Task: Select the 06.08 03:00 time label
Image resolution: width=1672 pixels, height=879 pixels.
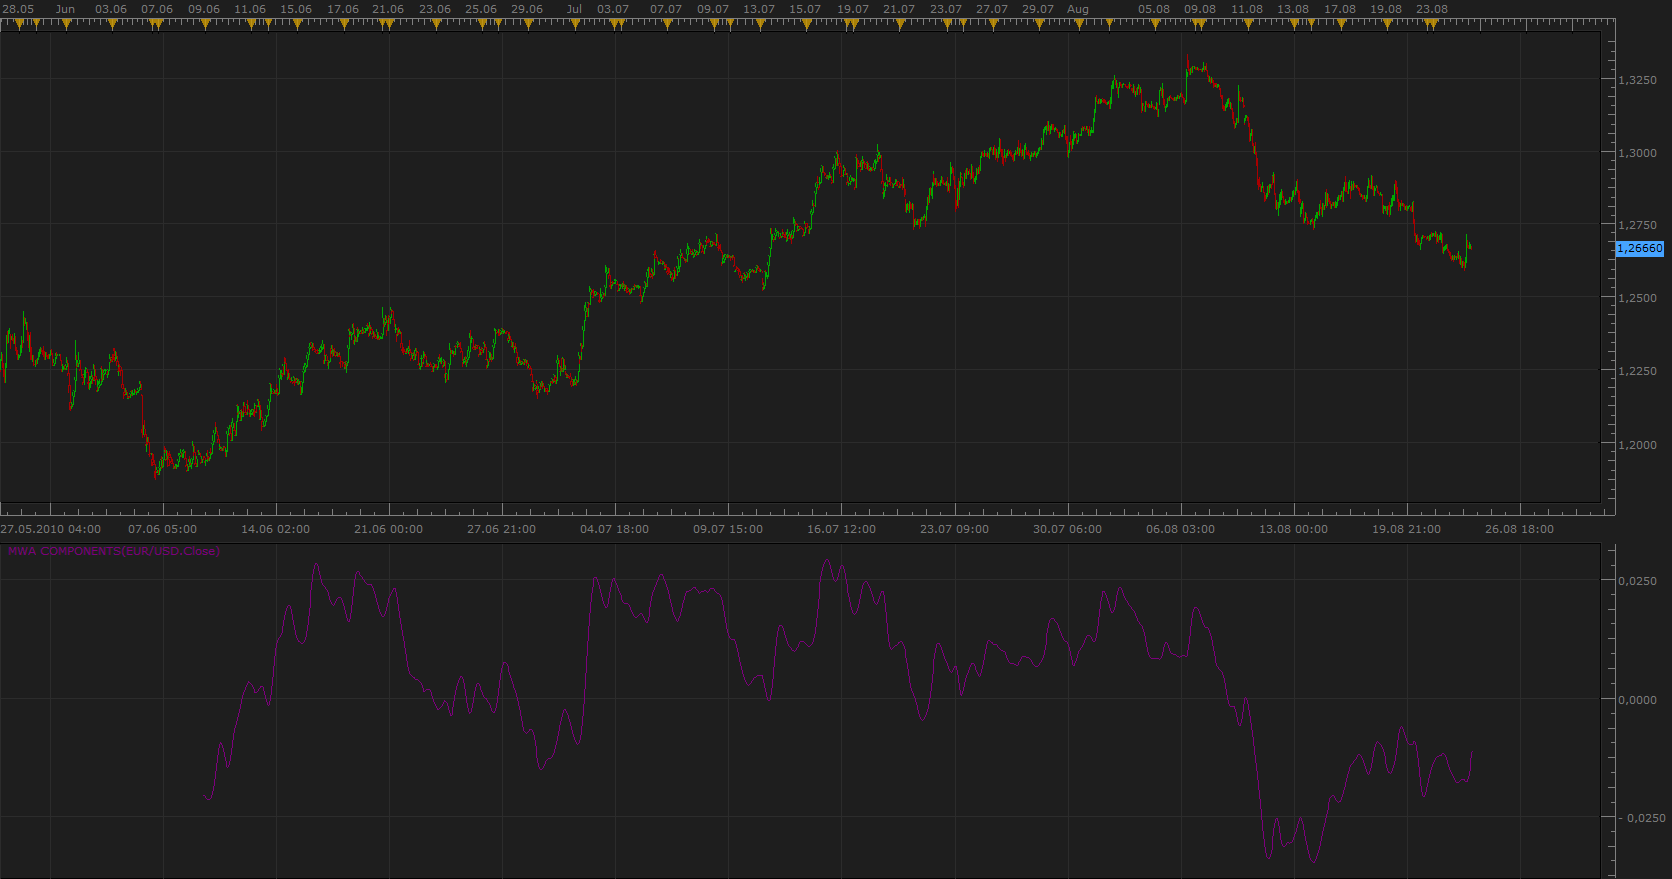Action: pos(1181,529)
